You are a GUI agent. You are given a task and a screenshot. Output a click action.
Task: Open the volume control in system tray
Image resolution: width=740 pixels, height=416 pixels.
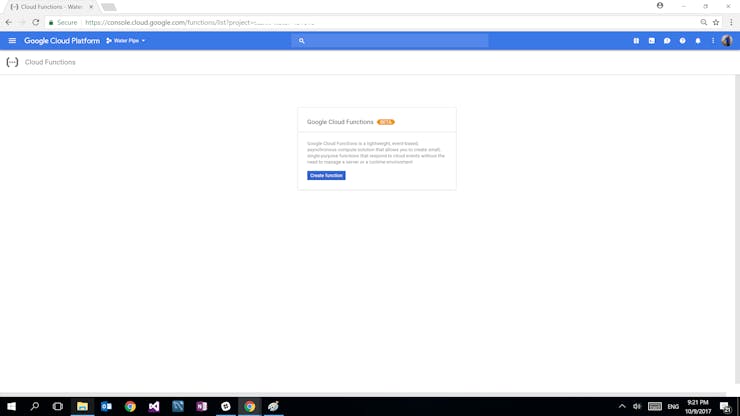click(x=637, y=407)
